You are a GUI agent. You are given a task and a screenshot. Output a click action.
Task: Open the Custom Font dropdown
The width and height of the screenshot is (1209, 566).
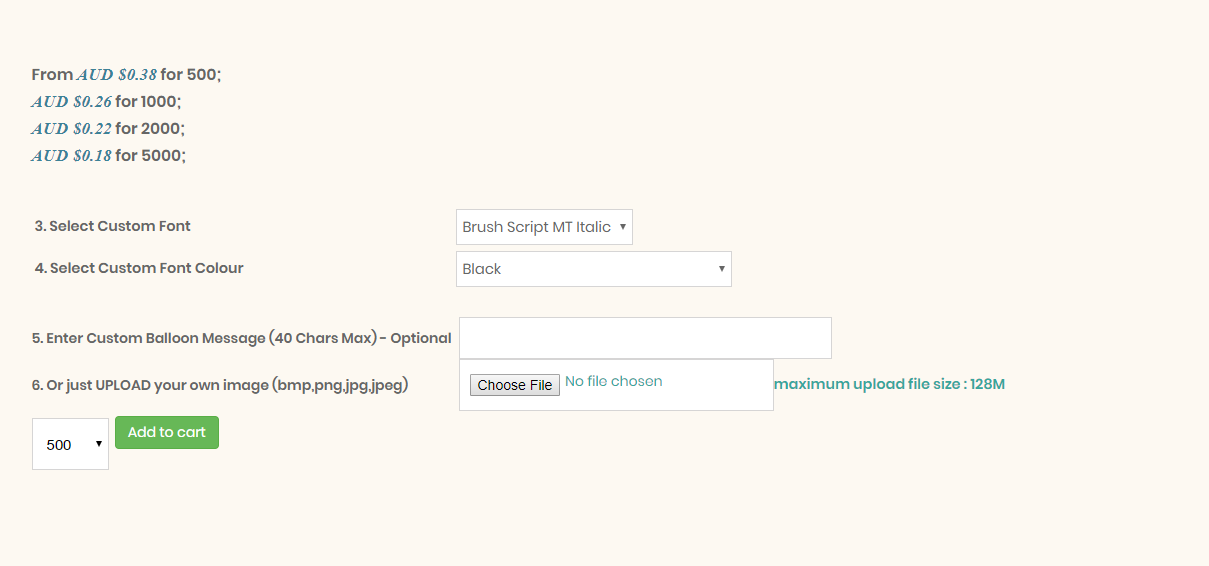tap(544, 227)
